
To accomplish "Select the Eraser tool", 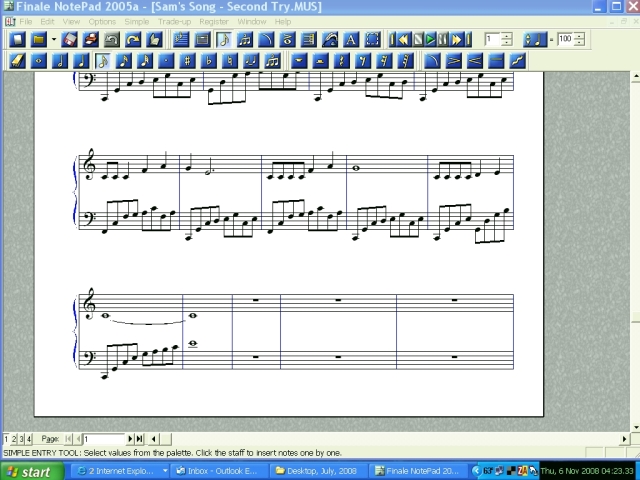I will click(x=17, y=61).
